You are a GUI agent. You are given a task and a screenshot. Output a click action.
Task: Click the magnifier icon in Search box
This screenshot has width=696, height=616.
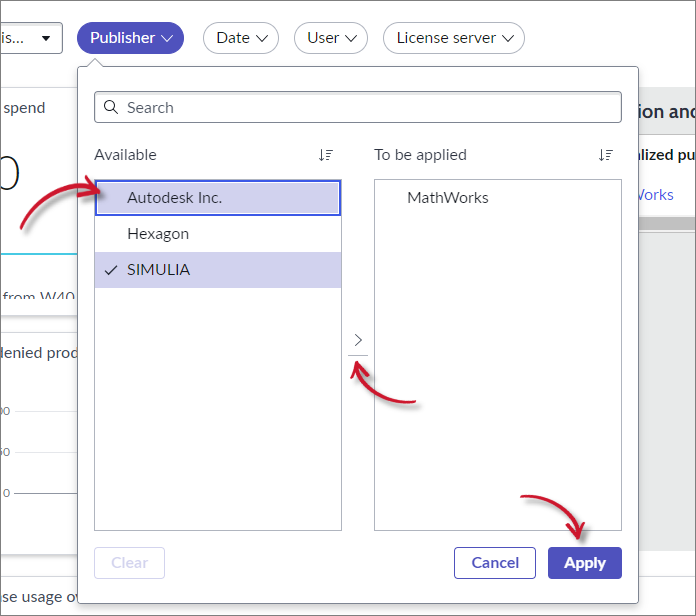[111, 107]
